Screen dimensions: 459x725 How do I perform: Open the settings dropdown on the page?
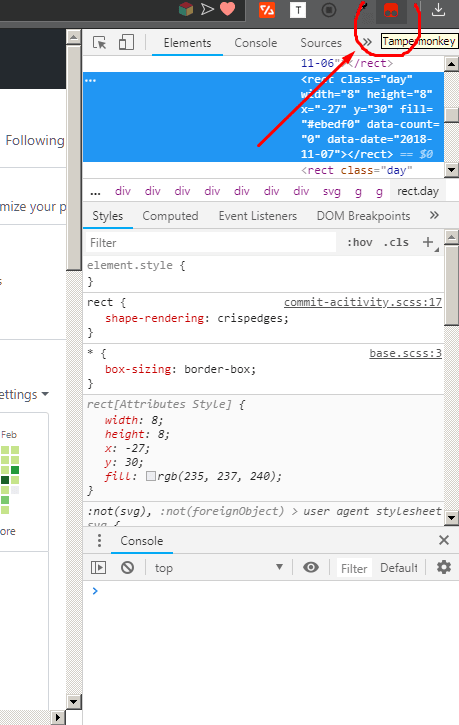tap(24, 394)
